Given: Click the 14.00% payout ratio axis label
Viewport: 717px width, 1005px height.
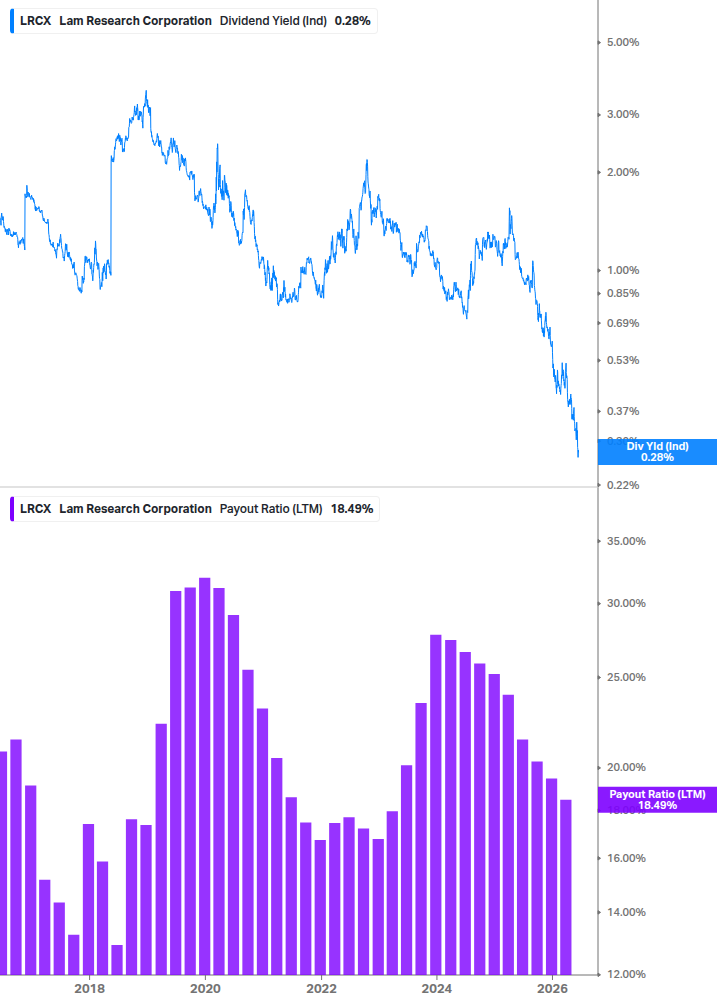Looking at the screenshot, I should coord(626,912).
